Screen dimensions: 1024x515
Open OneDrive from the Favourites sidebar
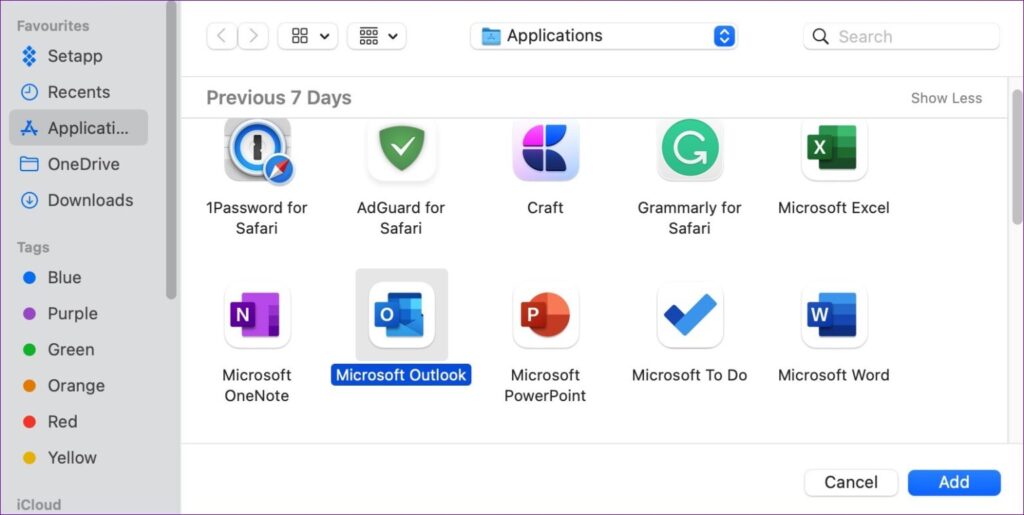(83, 164)
